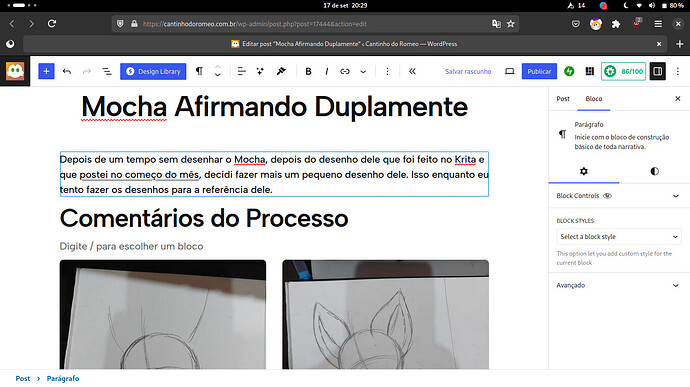690x387 pixels.
Task: Select the gear settings tab of the block
Action: pos(584,171)
